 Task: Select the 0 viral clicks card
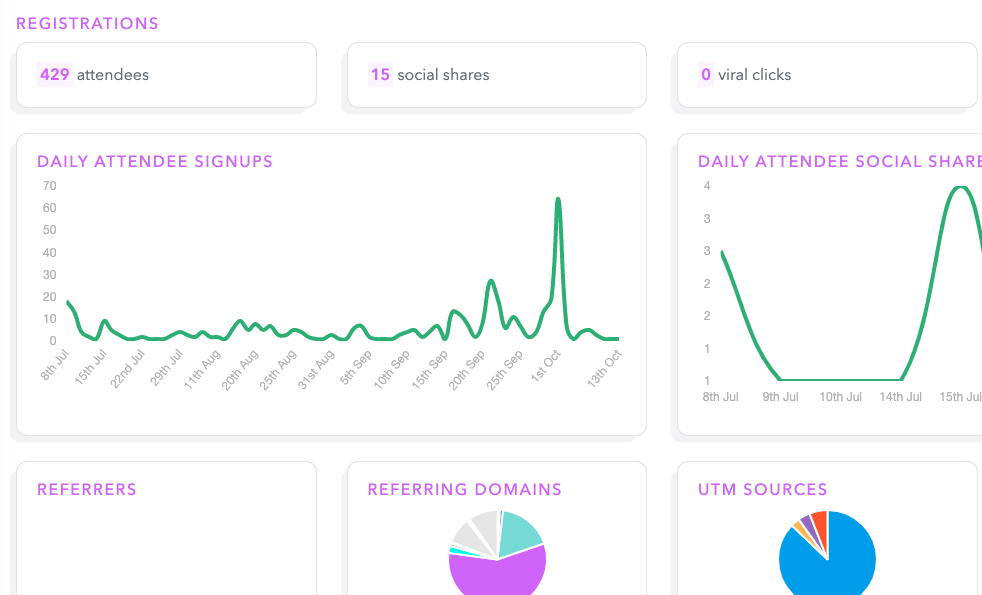826,75
